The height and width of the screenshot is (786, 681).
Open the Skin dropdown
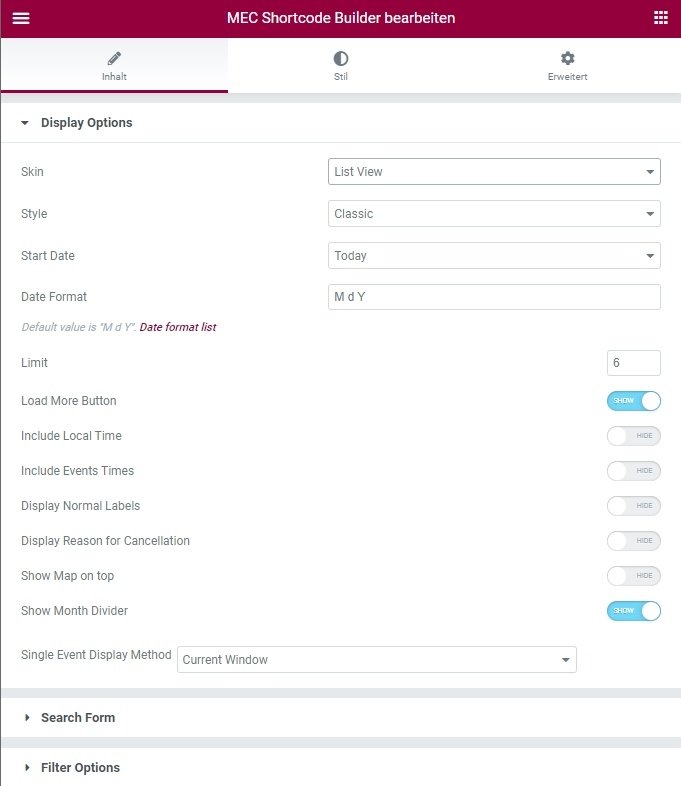point(494,172)
